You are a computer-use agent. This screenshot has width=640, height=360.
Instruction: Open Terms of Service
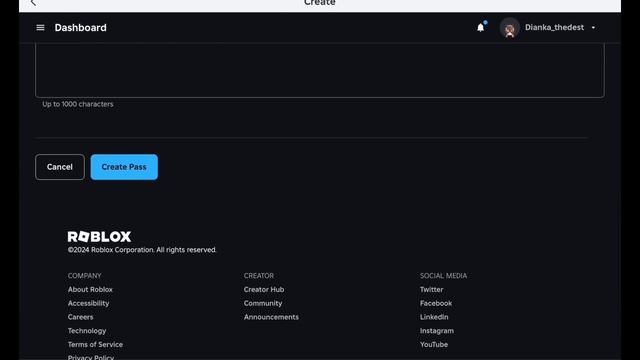click(x=95, y=344)
